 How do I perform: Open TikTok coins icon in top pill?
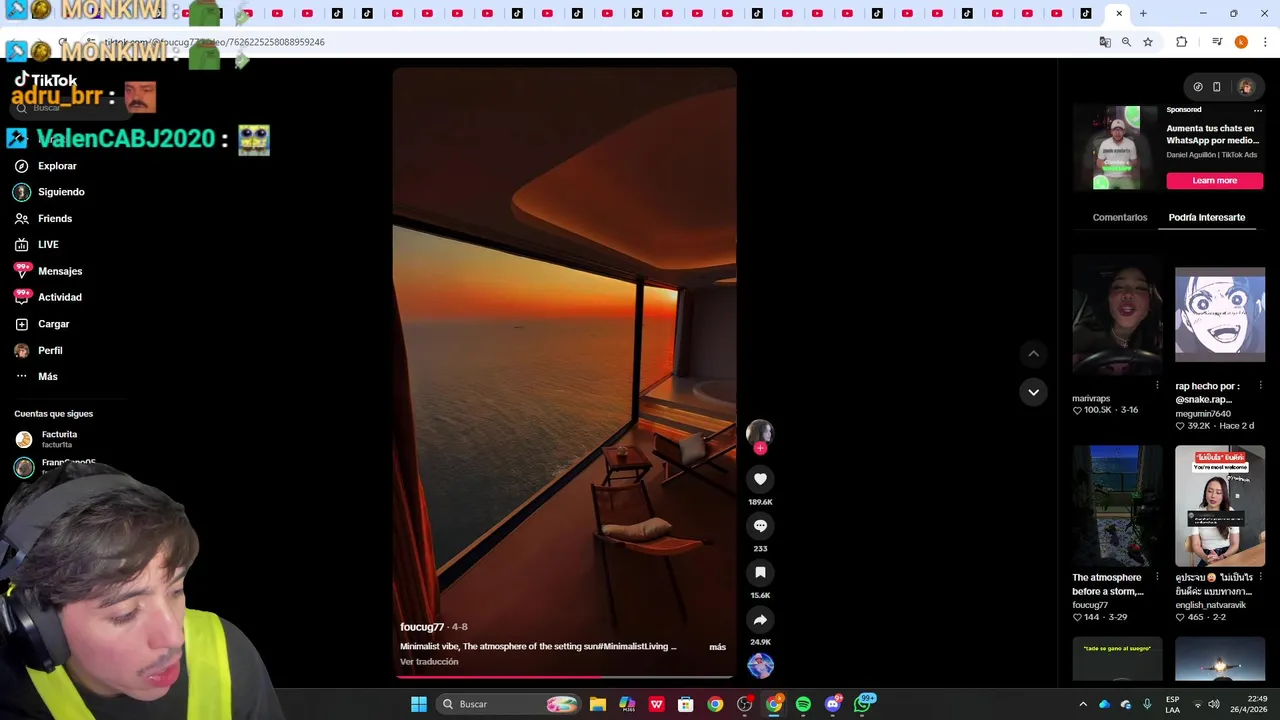pos(1198,87)
